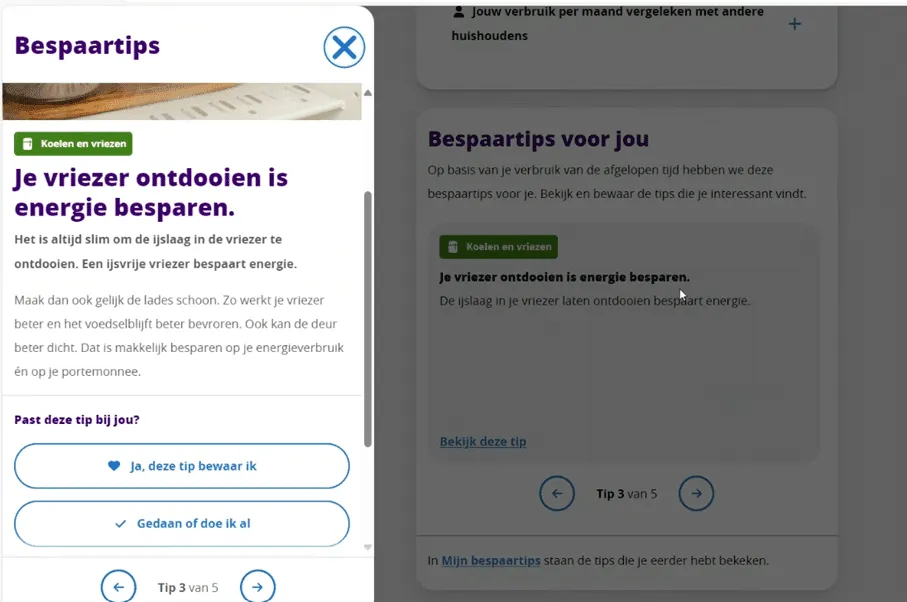Click the 'Bespaartips voor jou' heading

539,139
